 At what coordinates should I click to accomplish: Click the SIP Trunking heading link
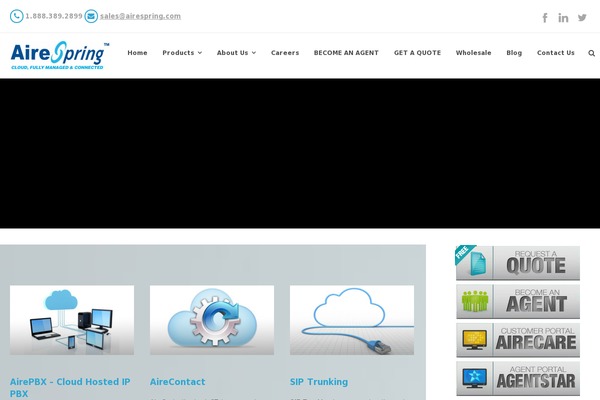[x=319, y=382]
